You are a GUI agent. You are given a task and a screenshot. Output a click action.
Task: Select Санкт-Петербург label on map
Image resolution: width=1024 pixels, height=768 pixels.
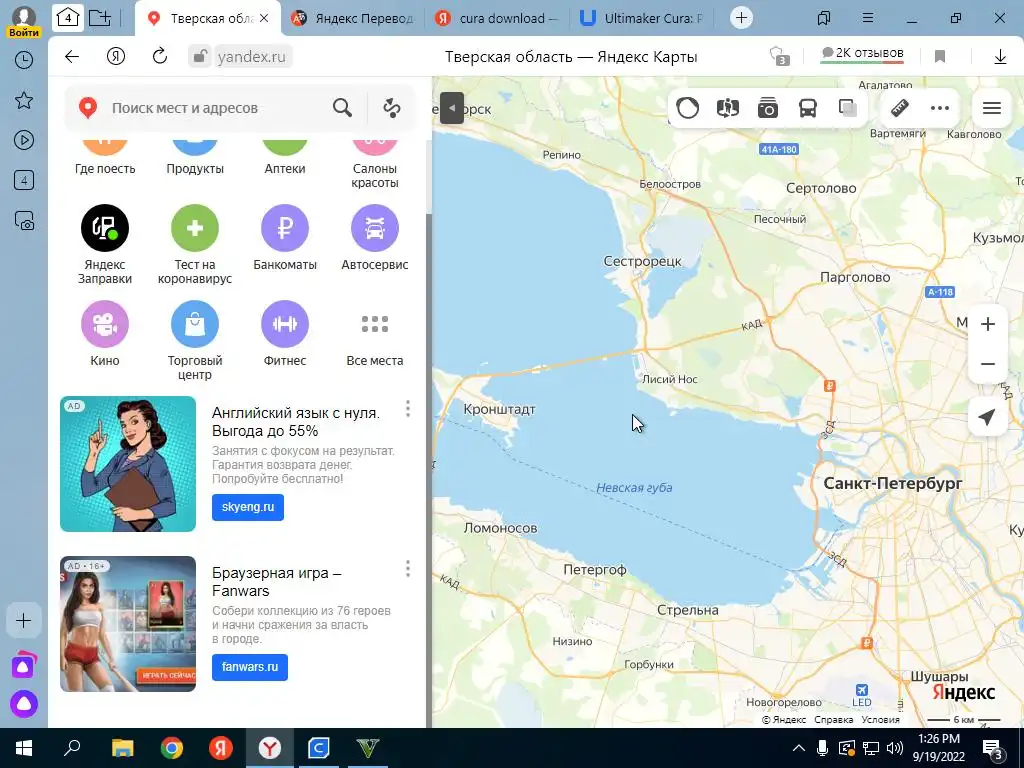[893, 483]
